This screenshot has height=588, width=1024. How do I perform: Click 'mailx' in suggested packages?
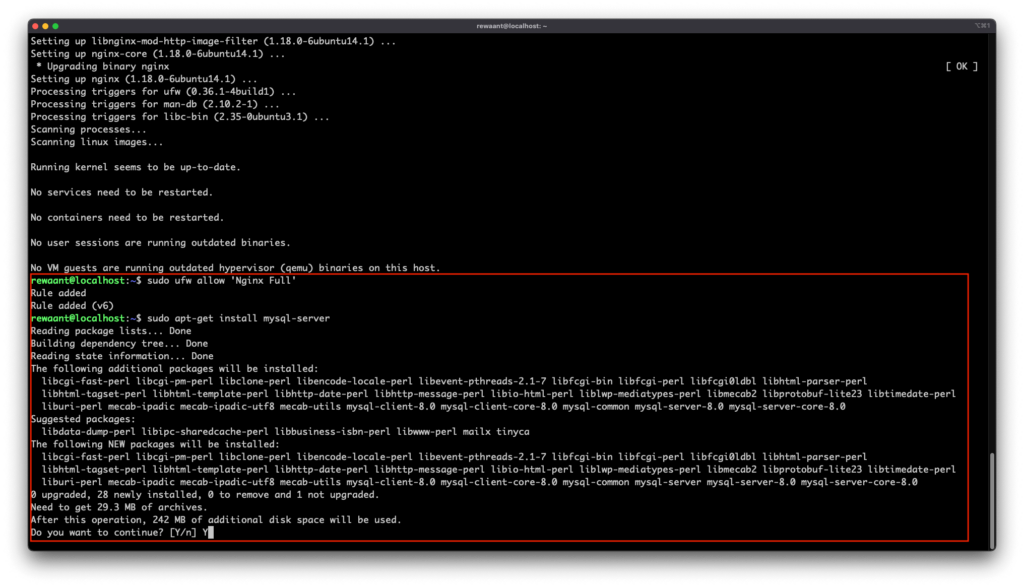477,432
